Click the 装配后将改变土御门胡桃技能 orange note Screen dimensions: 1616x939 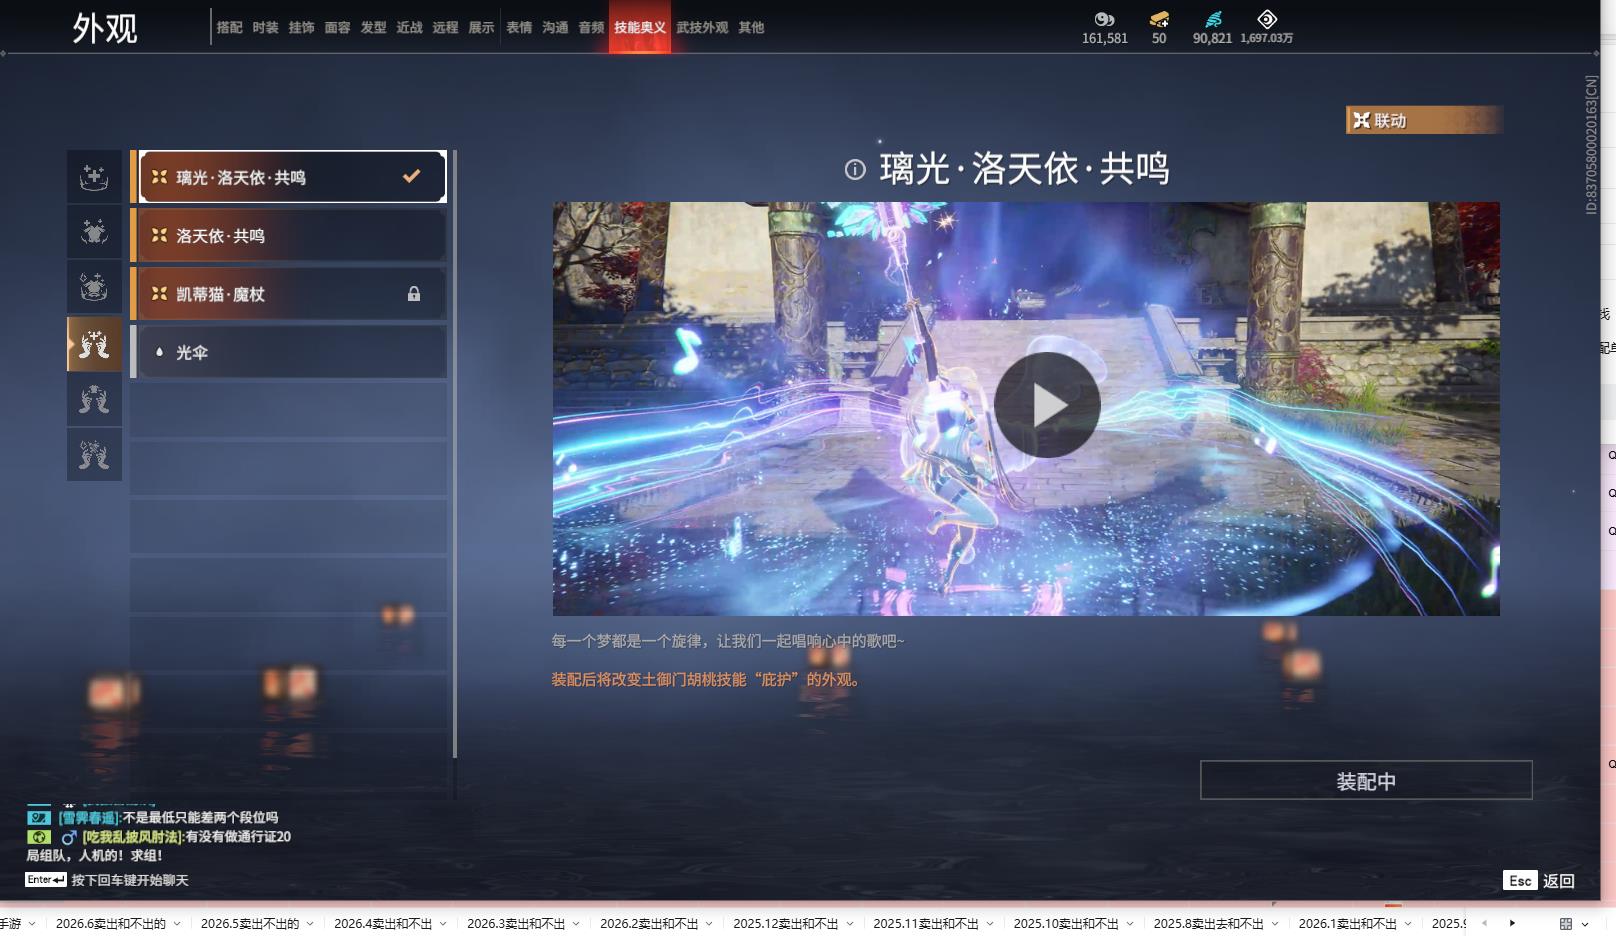[x=708, y=679]
